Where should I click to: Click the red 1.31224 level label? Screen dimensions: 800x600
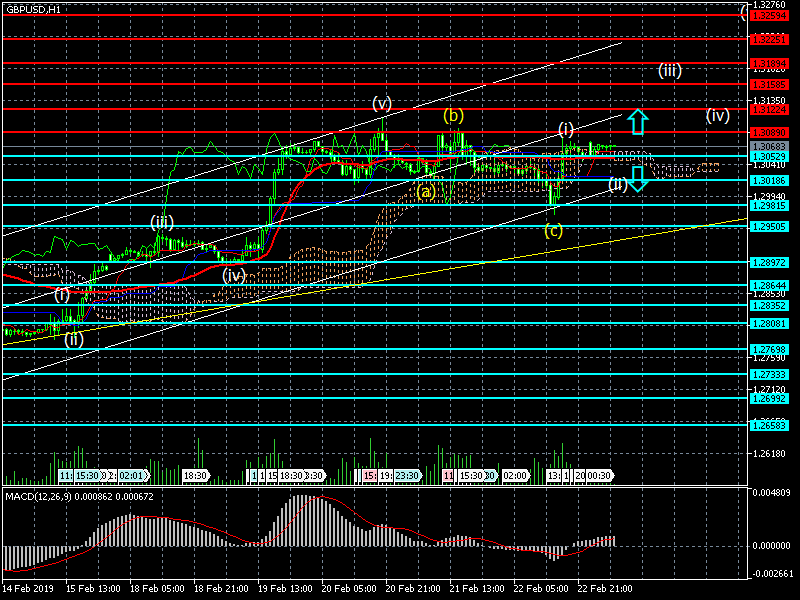coord(769,109)
